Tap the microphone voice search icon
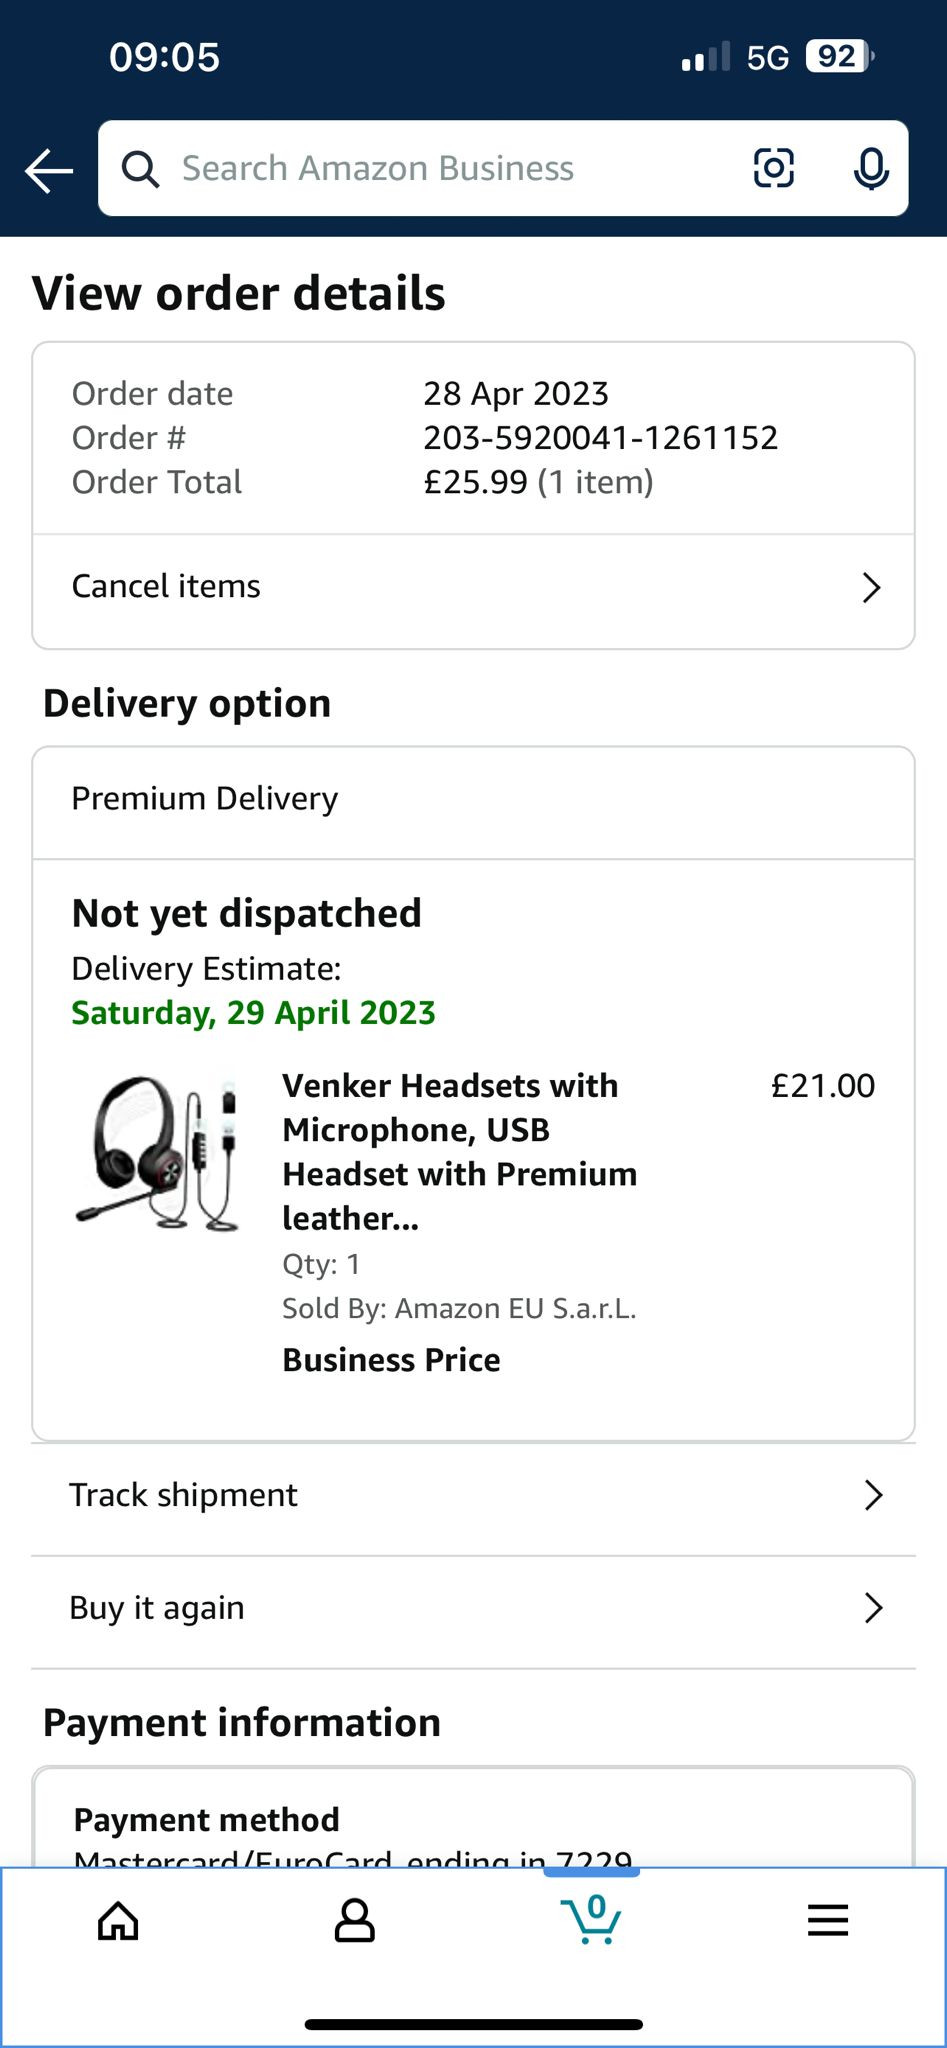This screenshot has height=2048, width=947. coord(871,168)
